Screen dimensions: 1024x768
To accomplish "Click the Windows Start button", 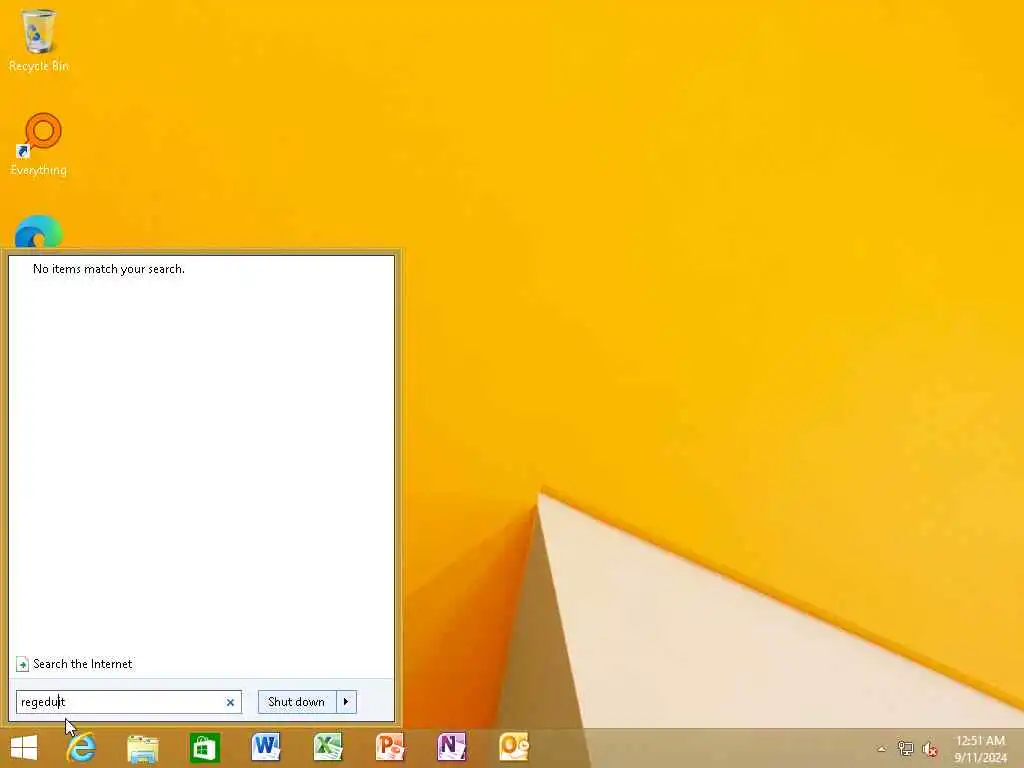I will (x=24, y=748).
